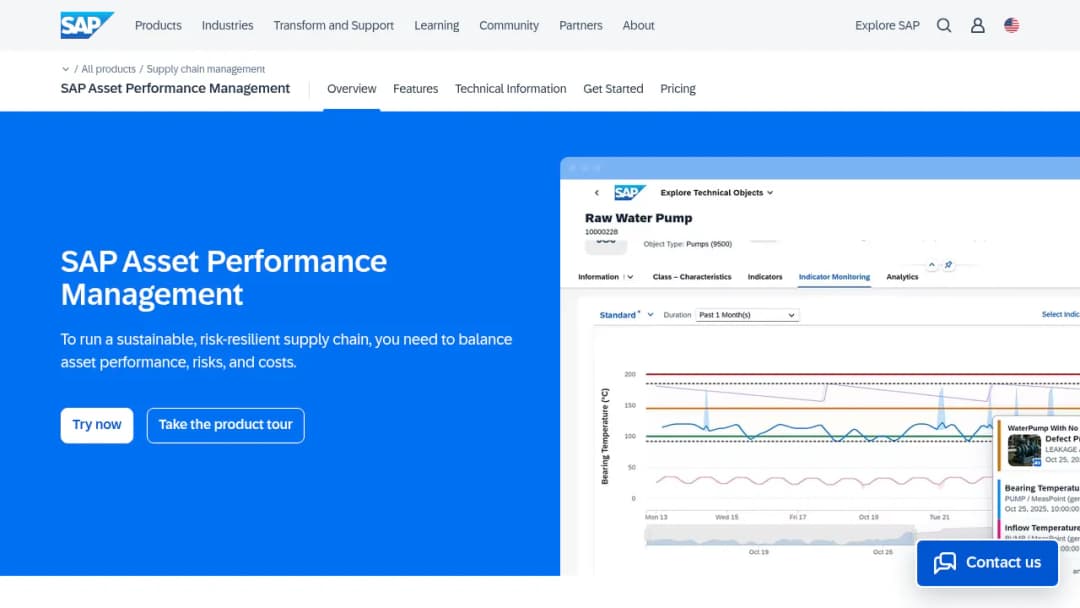Open the Partners menu

581,25
